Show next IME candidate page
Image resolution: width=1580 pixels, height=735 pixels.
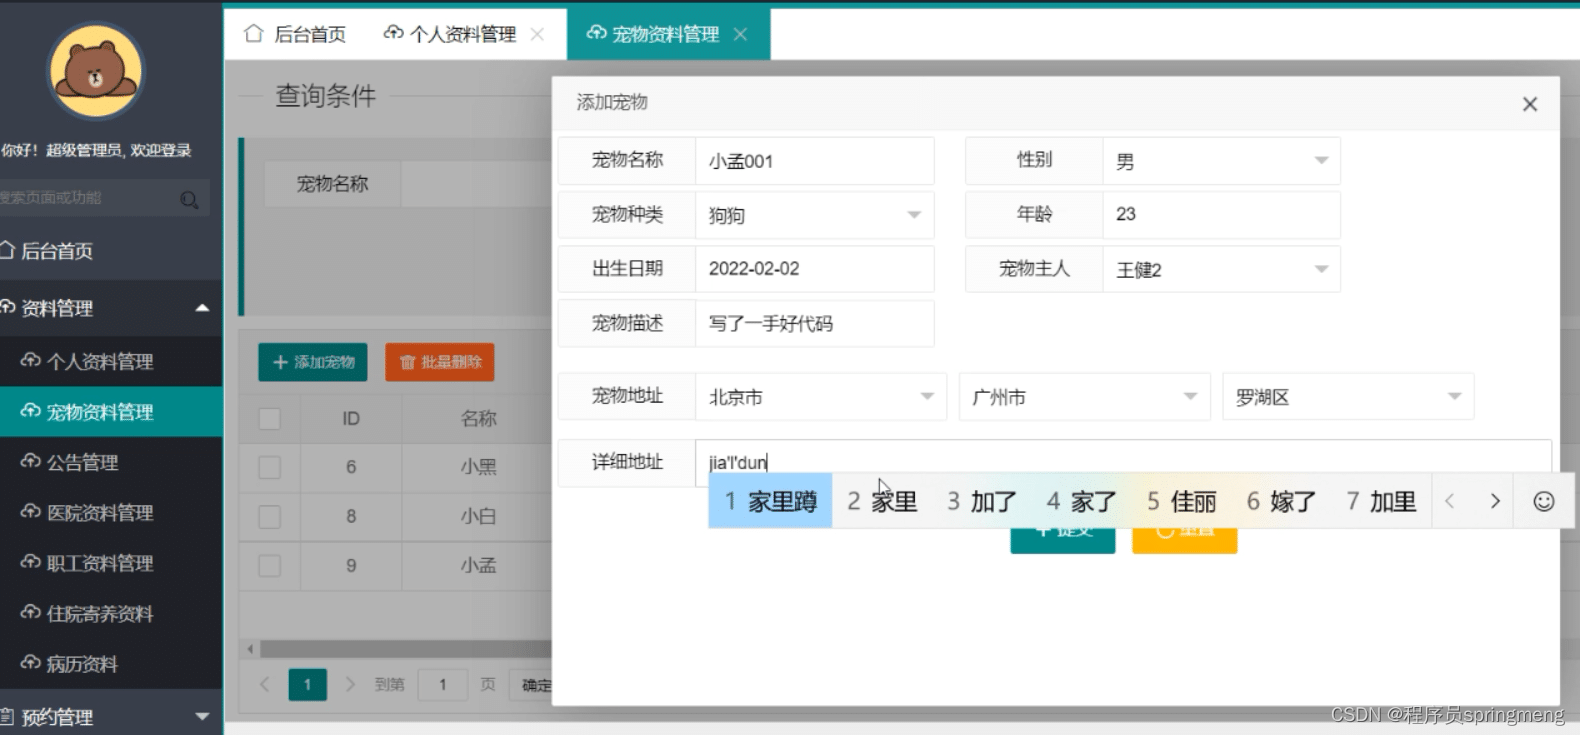1495,501
